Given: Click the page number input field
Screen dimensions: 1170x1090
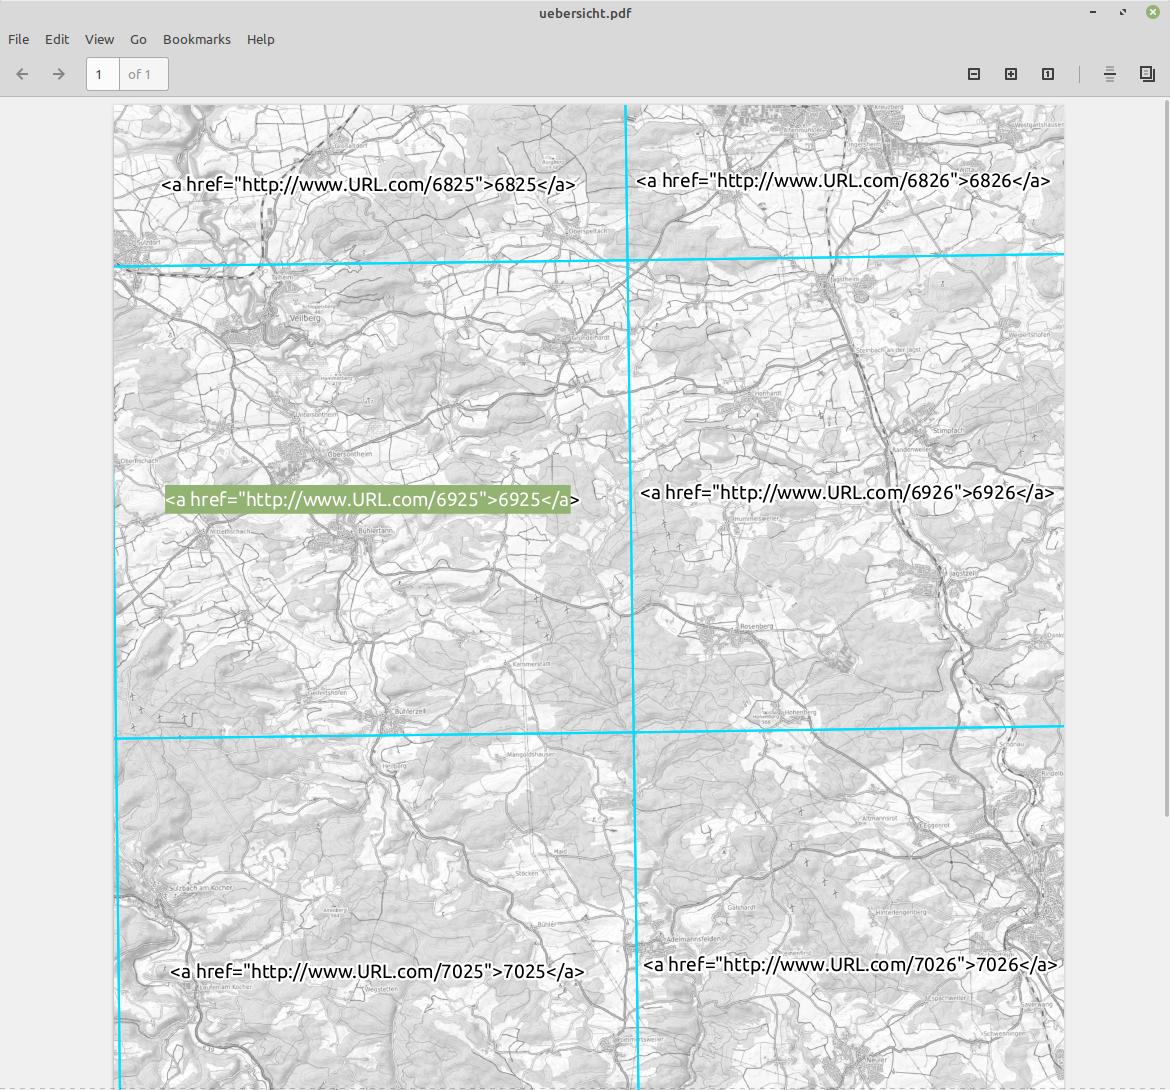Looking at the screenshot, I should tap(101, 74).
